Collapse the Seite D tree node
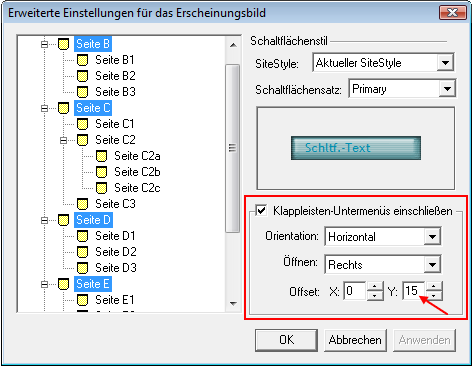The width and height of the screenshot is (472, 366). [44, 220]
